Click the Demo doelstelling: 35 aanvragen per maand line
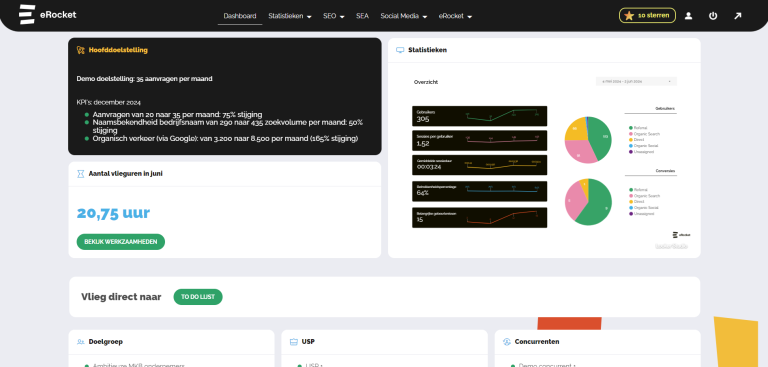 [144, 78]
